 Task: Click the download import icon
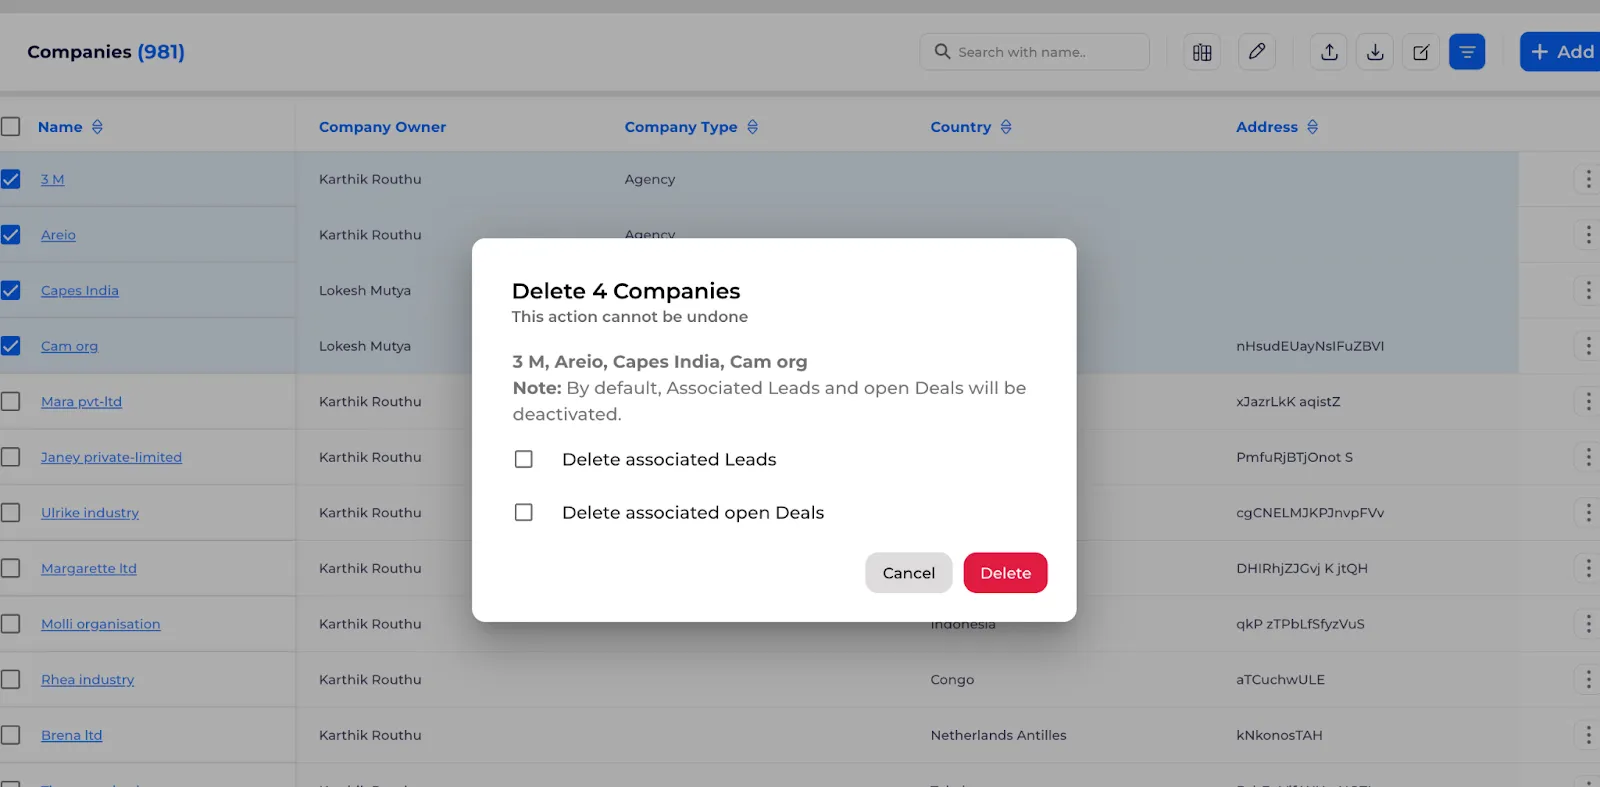click(1375, 52)
